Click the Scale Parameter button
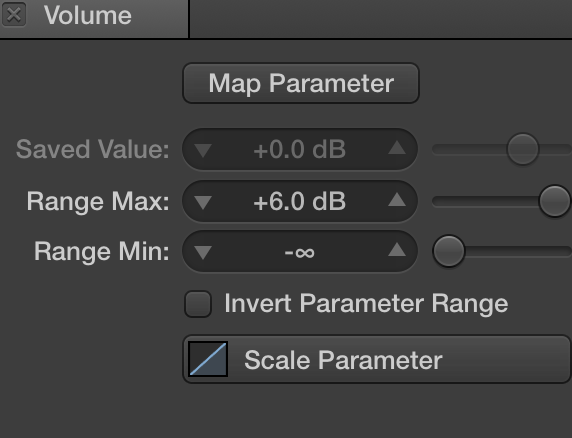 point(376,359)
